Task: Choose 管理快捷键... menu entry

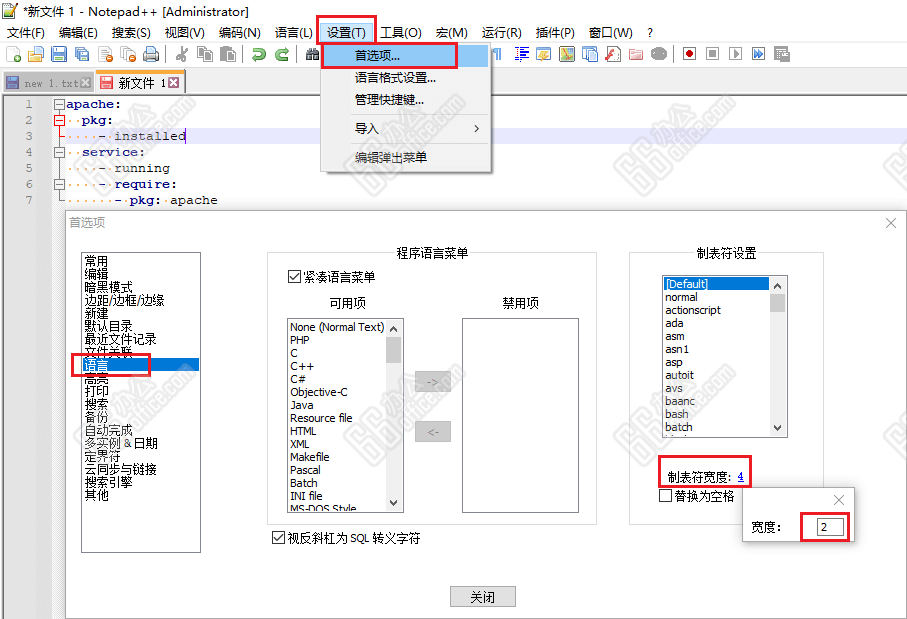Action: [405, 100]
